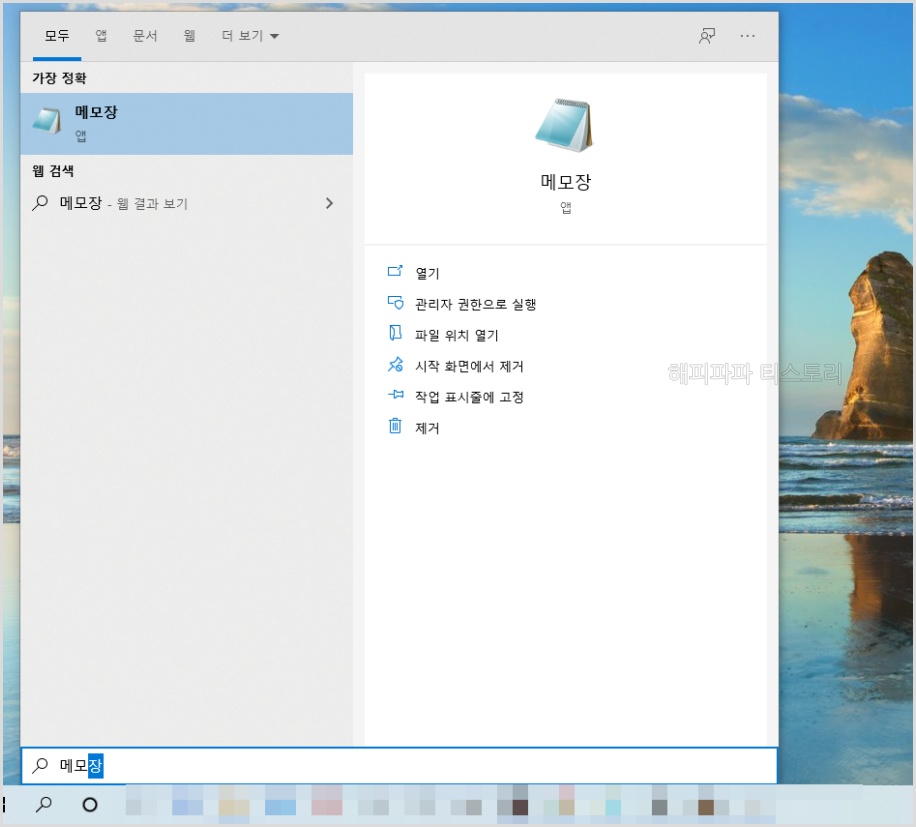916x827 pixels.
Task: Click the 메모장 title in preview pane
Action: (565, 182)
